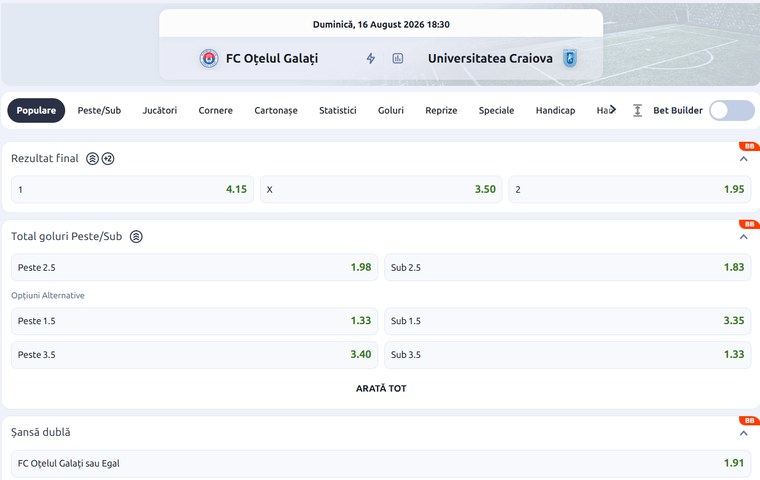Switch to the Peste/Sub tab

click(x=99, y=111)
